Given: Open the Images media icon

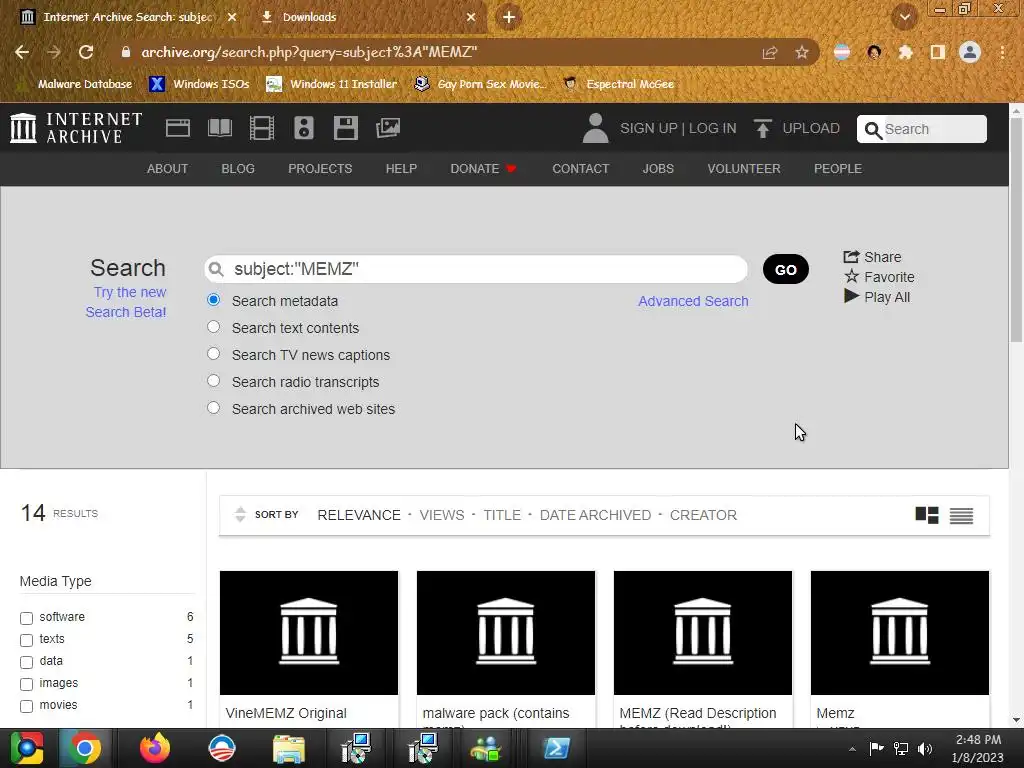Looking at the screenshot, I should click(x=388, y=128).
